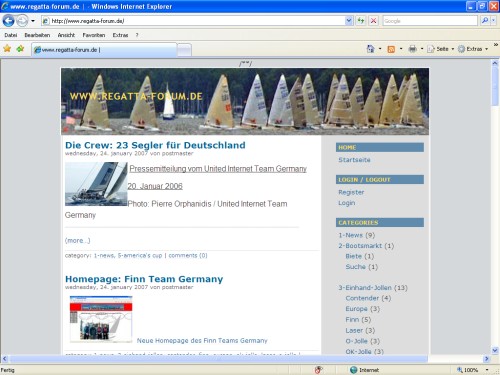Click the Finn Team homepage thumbnail
Screen dimensions: 500x375
(x=101, y=319)
